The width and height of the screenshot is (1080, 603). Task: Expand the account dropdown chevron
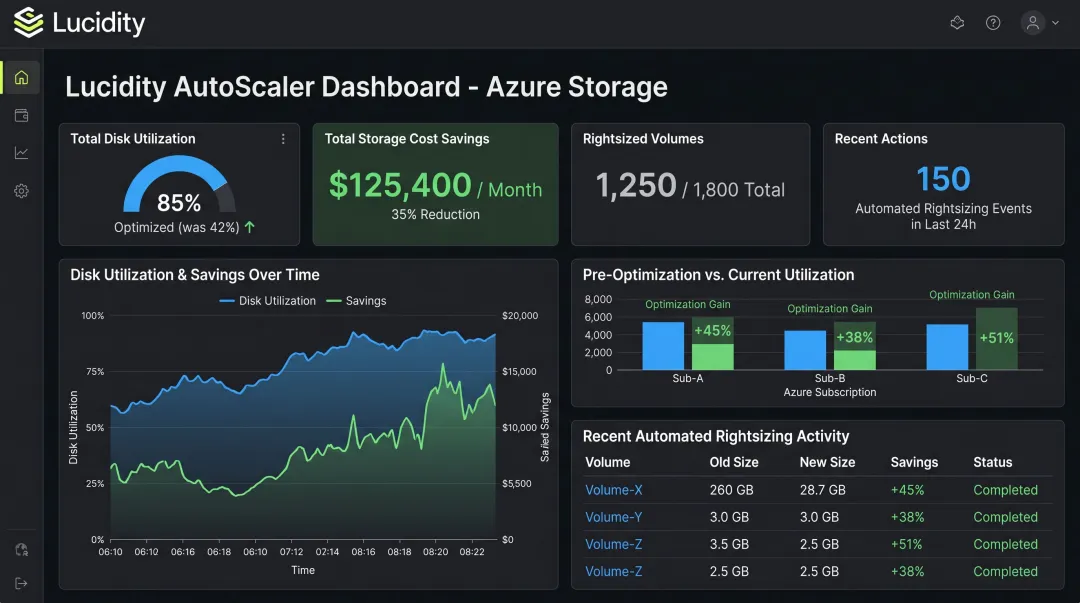[x=1055, y=23]
